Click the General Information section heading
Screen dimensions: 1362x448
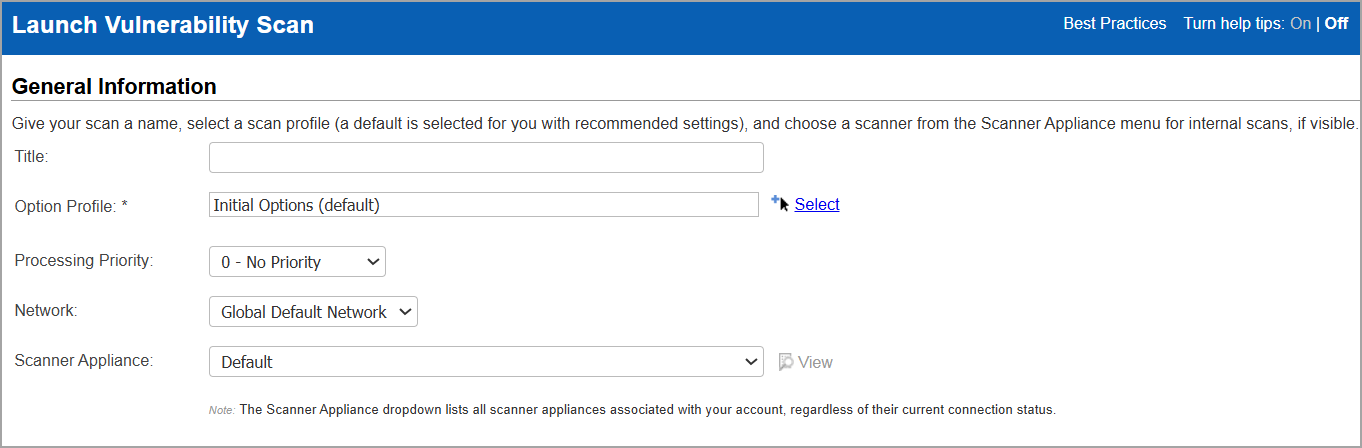click(x=114, y=87)
